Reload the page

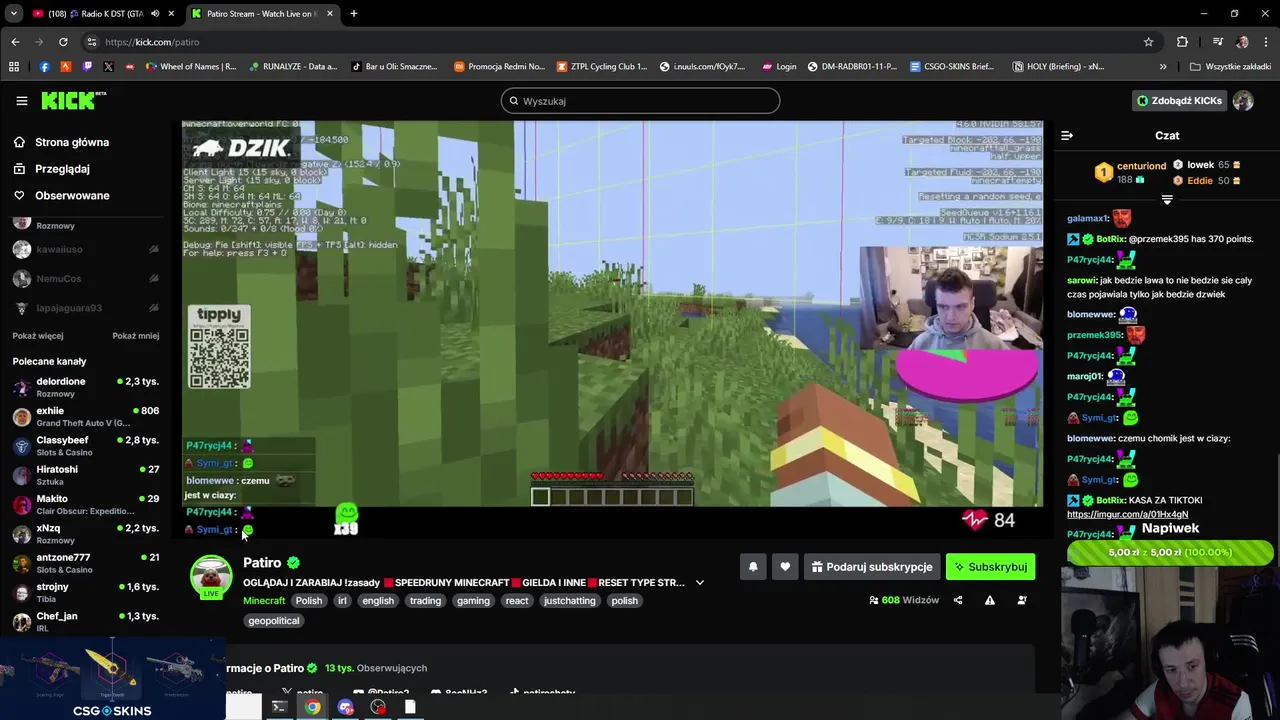[63, 42]
